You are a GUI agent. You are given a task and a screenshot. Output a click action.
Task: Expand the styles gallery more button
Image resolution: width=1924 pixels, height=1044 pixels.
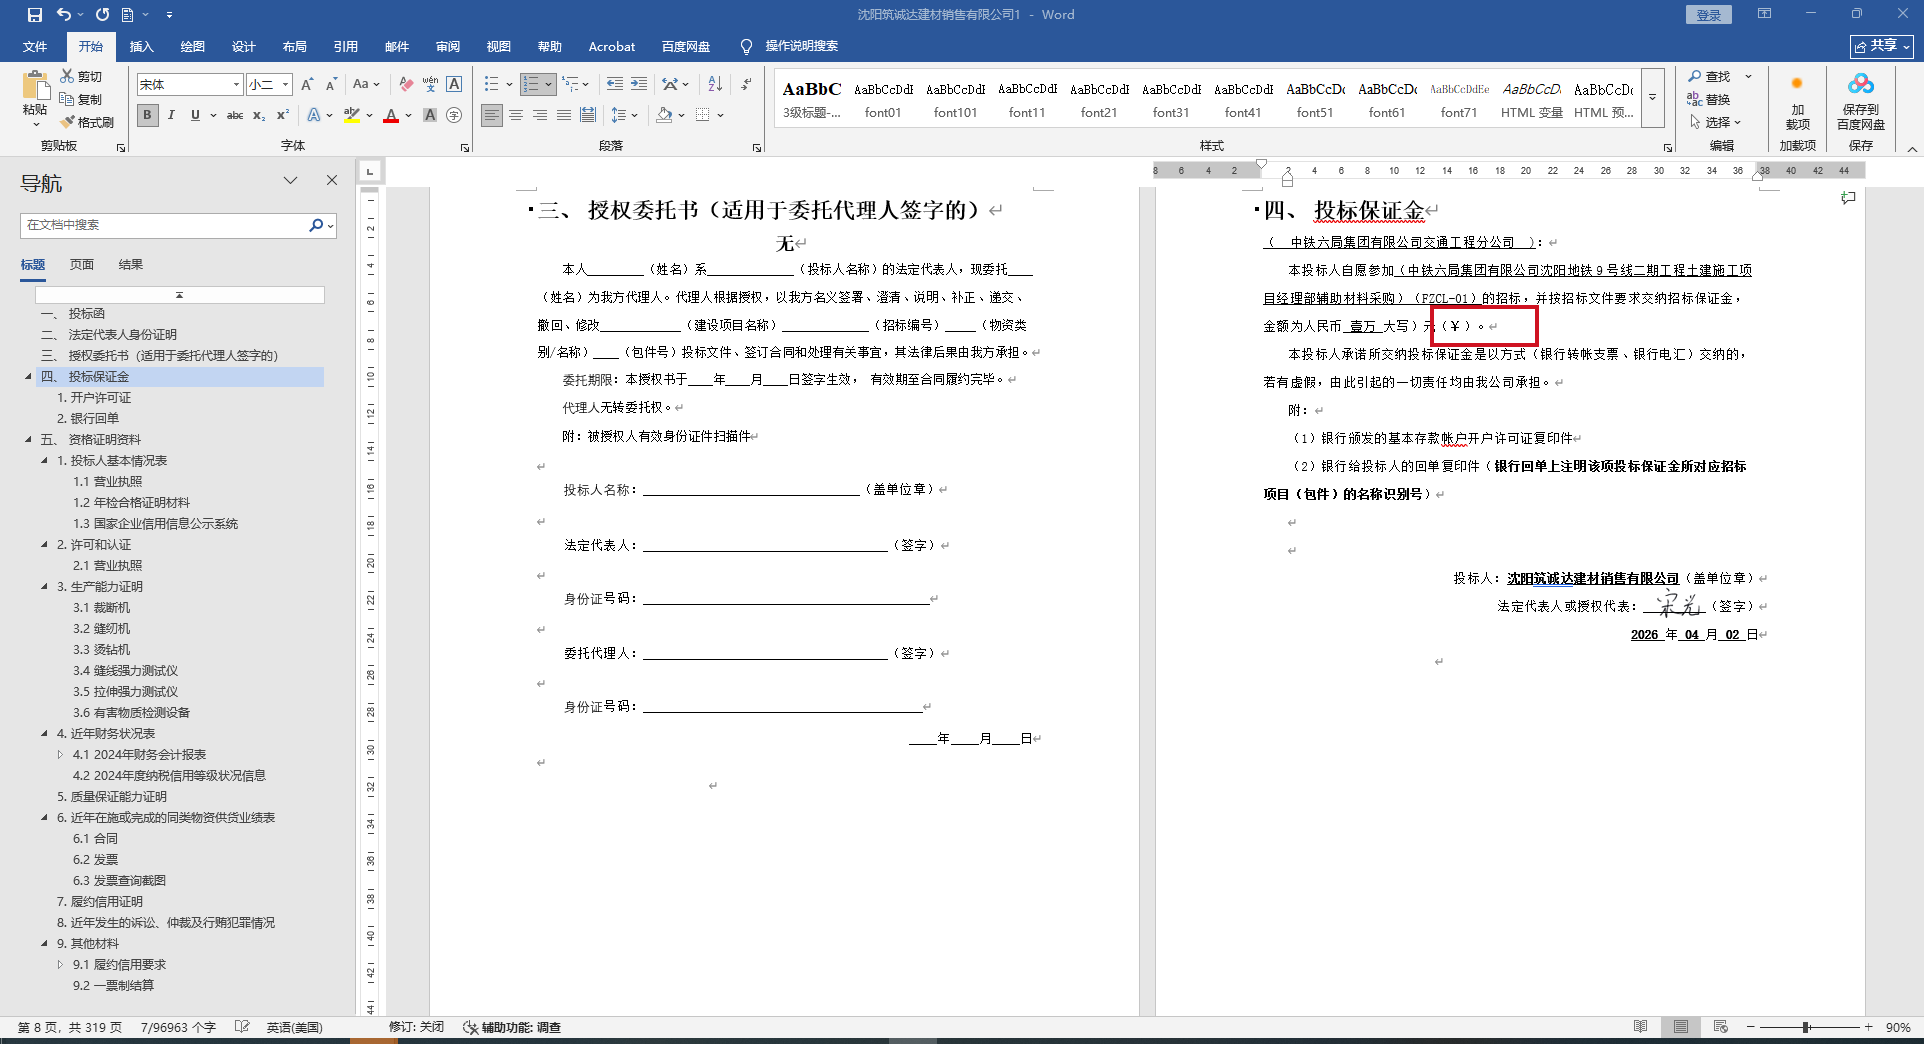tap(1653, 97)
